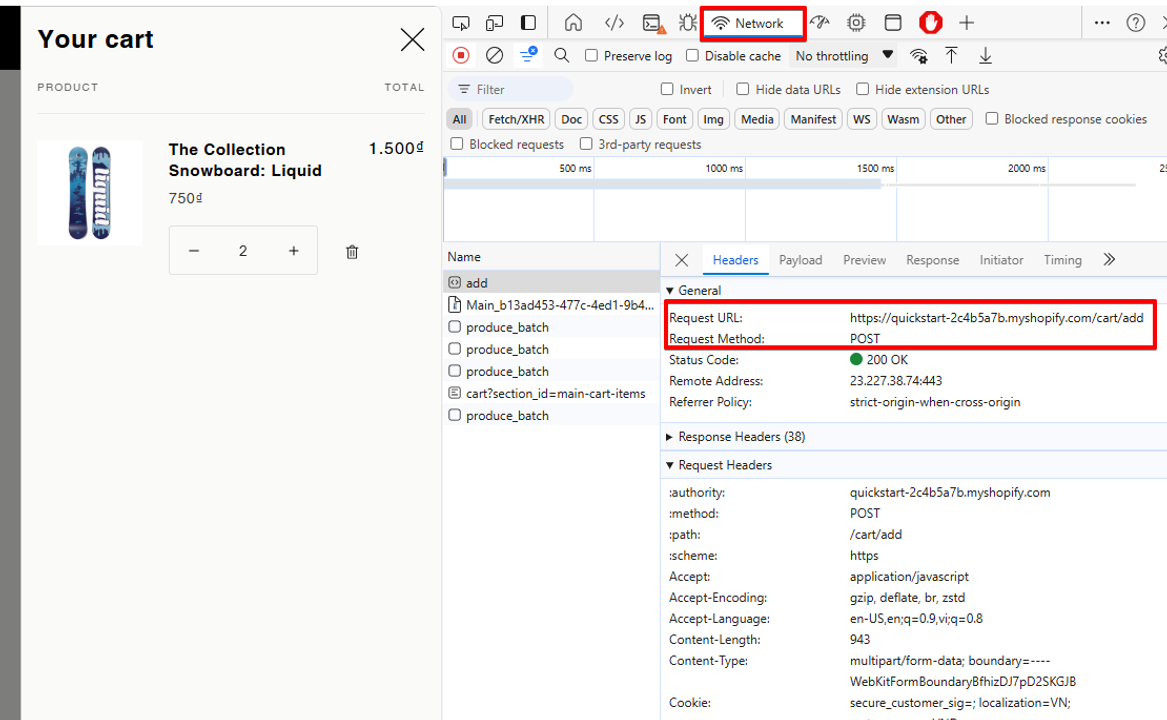Screen dimensions: 1167x720
Task: Enable Preserve log checkbox
Action: point(592,56)
